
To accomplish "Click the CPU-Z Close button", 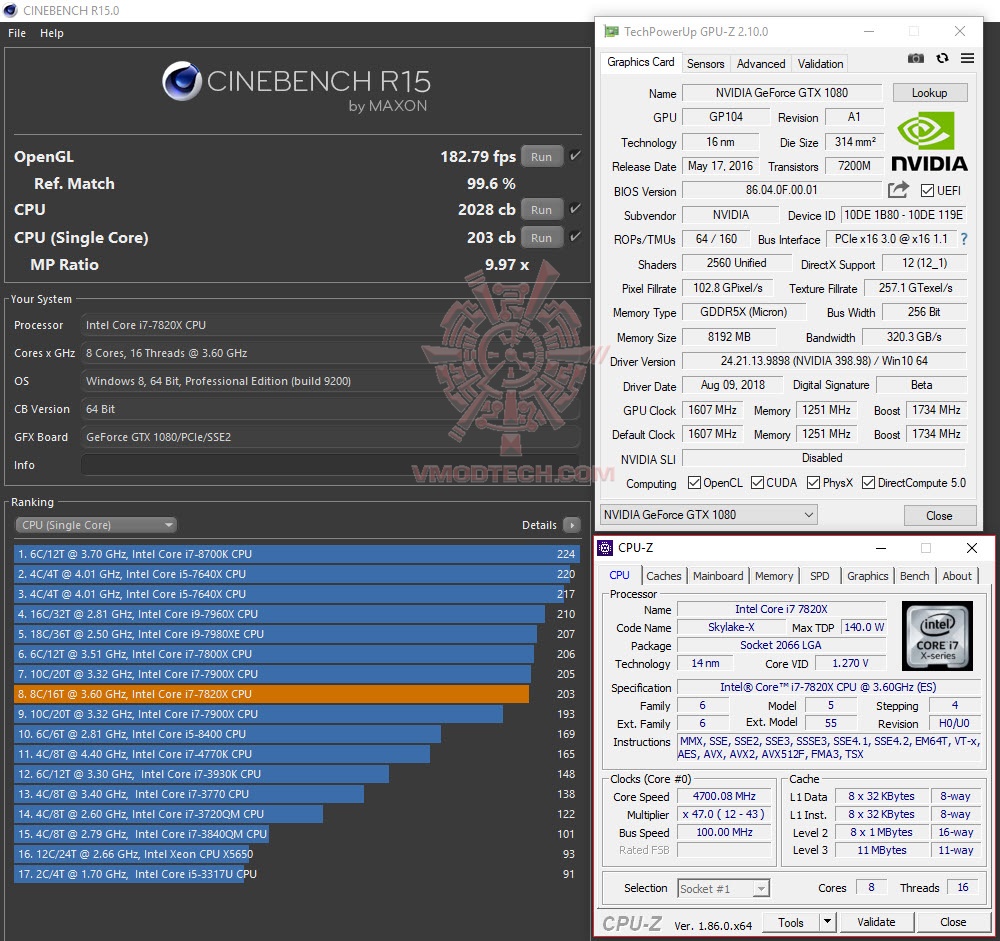I will click(953, 922).
